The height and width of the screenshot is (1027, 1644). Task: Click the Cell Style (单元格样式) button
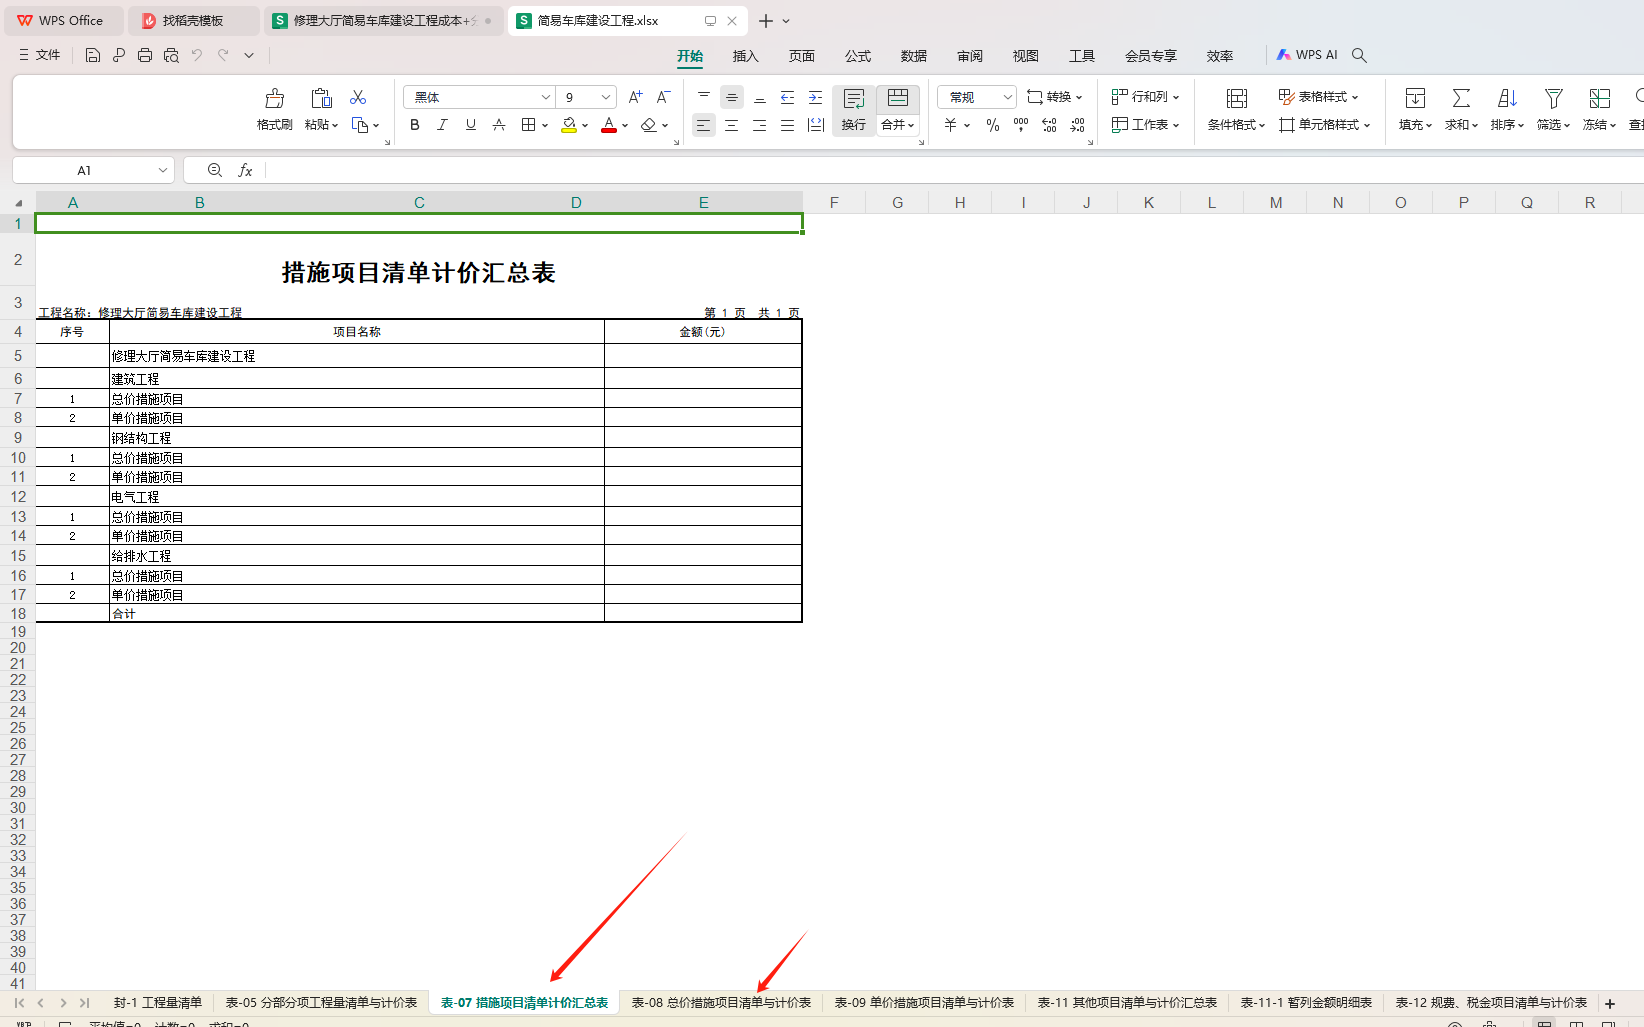[1325, 125]
